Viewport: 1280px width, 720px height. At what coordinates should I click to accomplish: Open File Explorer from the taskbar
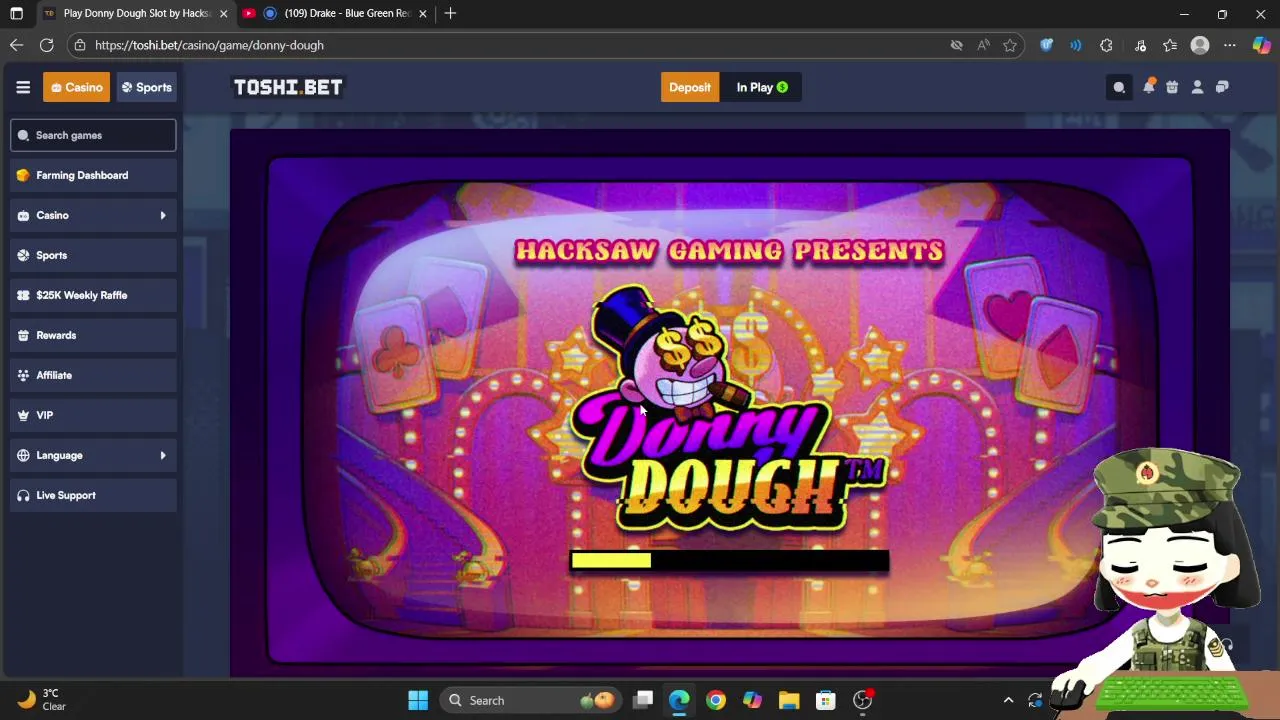click(789, 700)
